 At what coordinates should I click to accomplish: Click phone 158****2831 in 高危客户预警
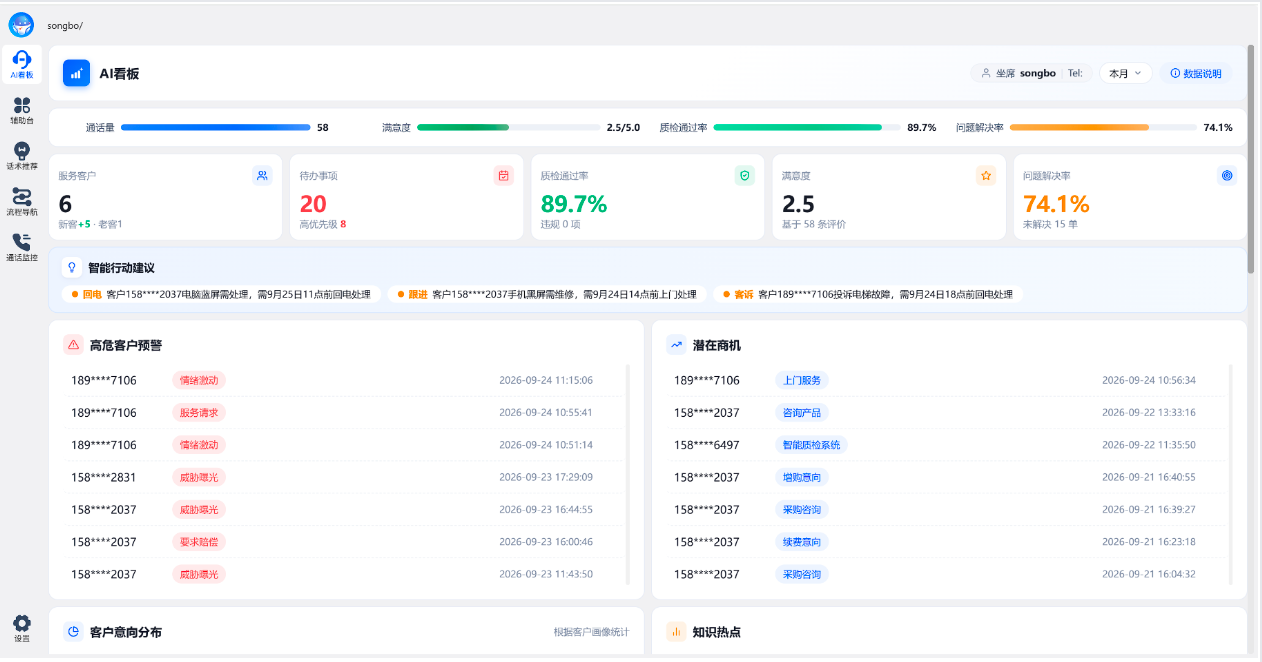point(104,477)
